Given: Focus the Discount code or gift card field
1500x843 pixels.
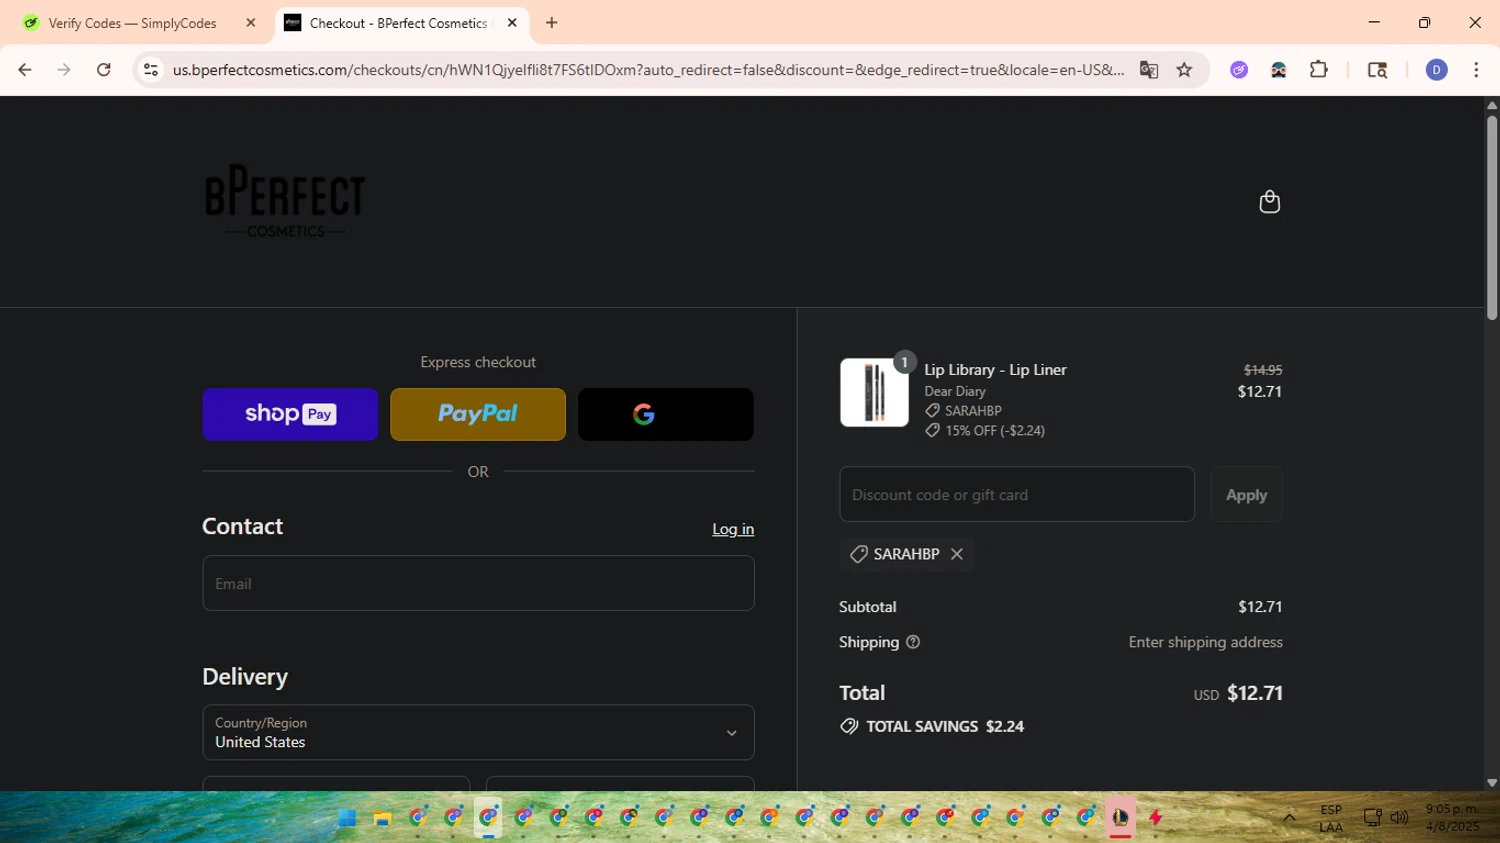Looking at the screenshot, I should pos(1017,494).
